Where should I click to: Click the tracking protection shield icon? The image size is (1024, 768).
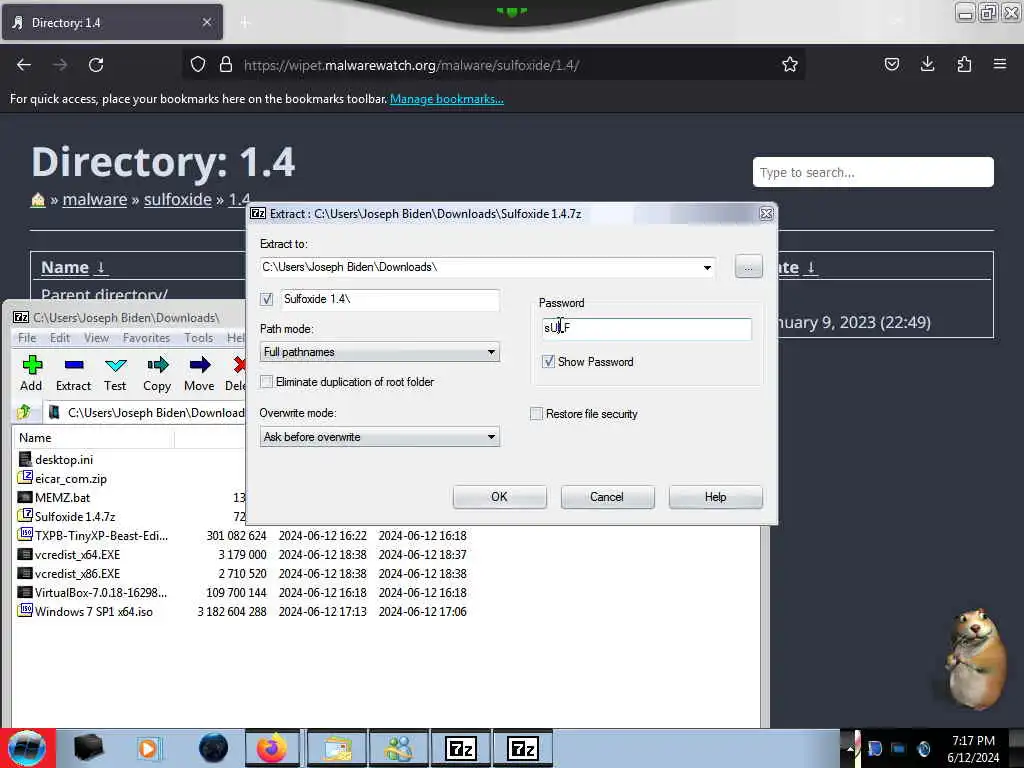pos(198,64)
